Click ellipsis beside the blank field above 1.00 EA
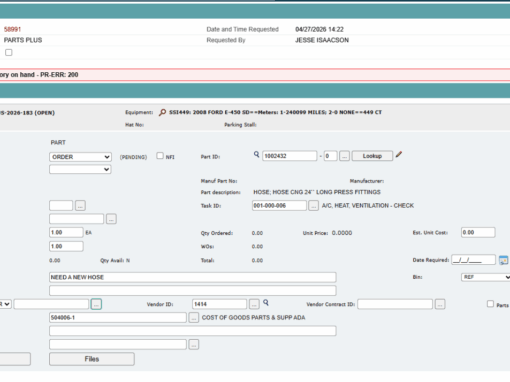 [111, 219]
